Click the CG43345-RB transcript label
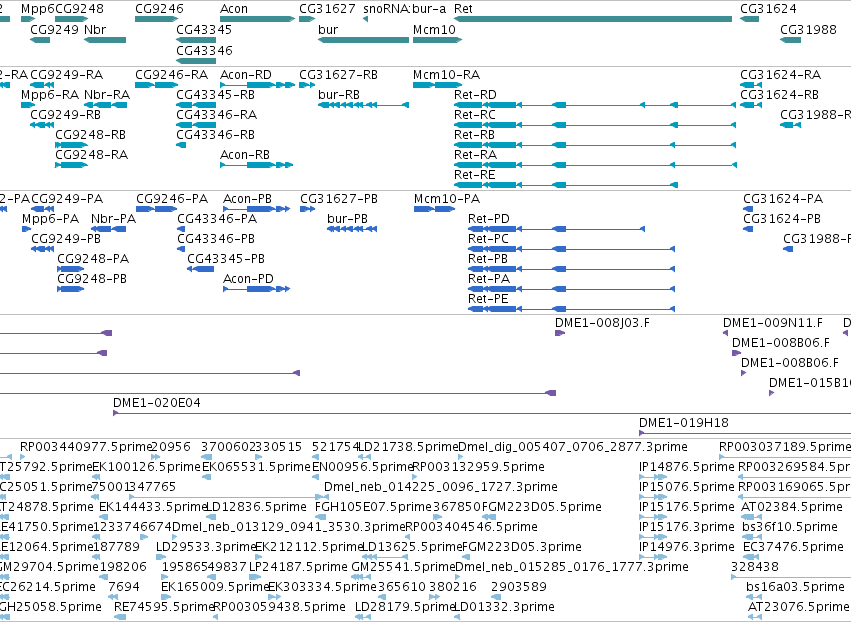Screen dimensions: 851x622 click(x=215, y=95)
